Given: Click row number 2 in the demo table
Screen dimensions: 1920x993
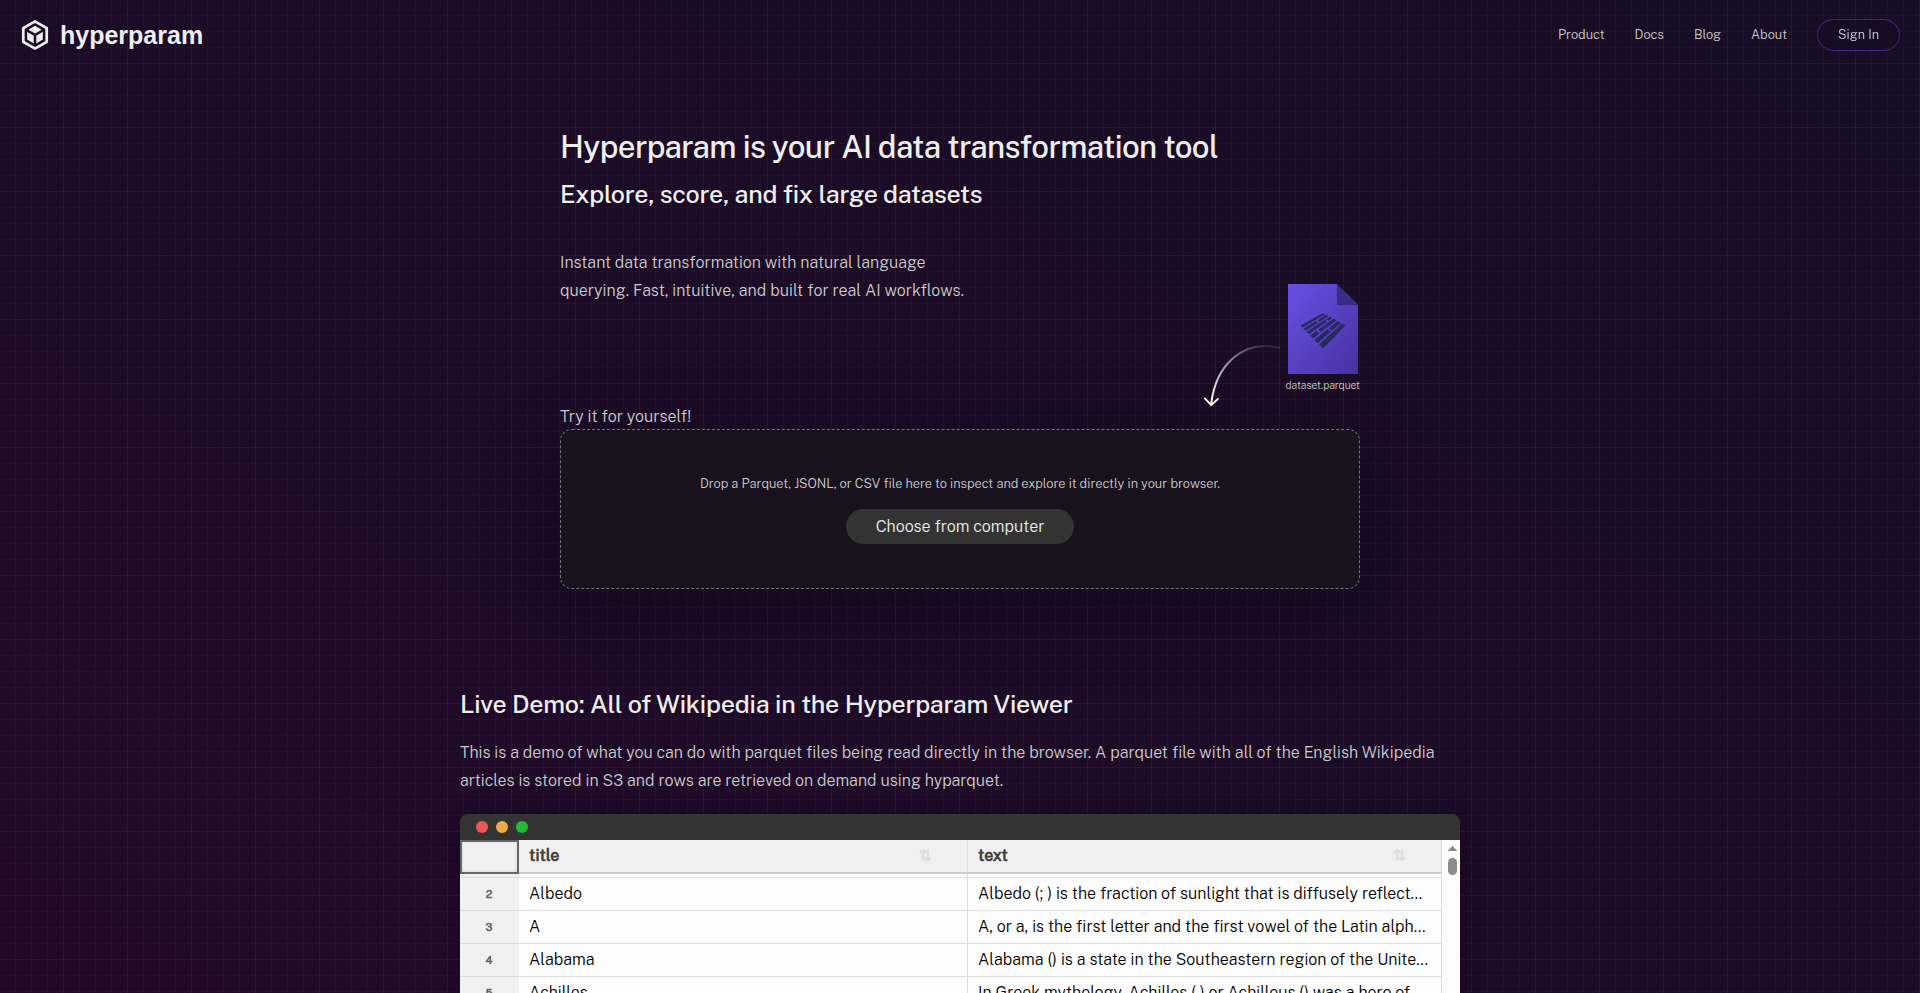Looking at the screenshot, I should (x=489, y=893).
